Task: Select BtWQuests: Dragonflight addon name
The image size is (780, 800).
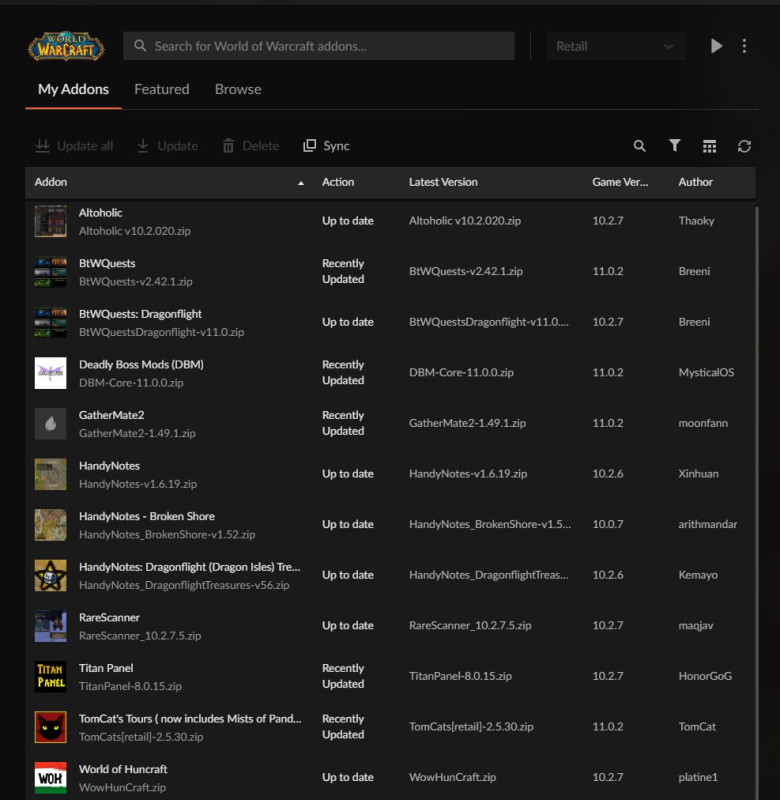Action: (140, 314)
